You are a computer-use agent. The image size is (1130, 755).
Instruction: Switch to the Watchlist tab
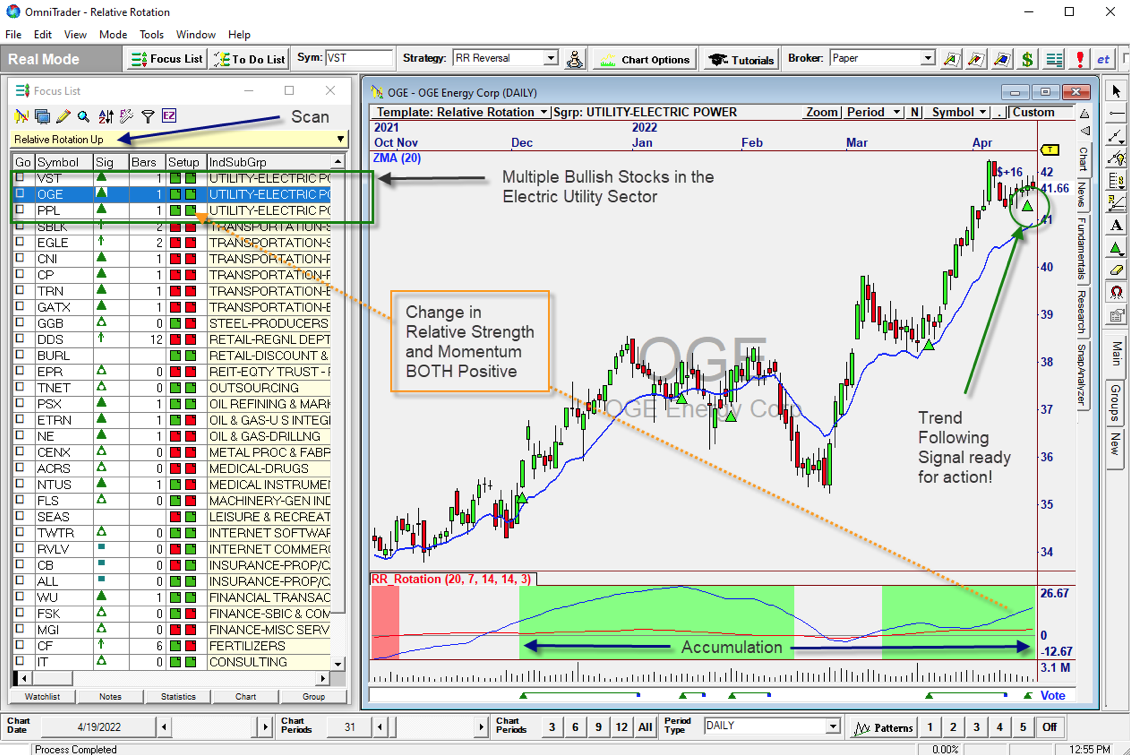click(x=43, y=697)
